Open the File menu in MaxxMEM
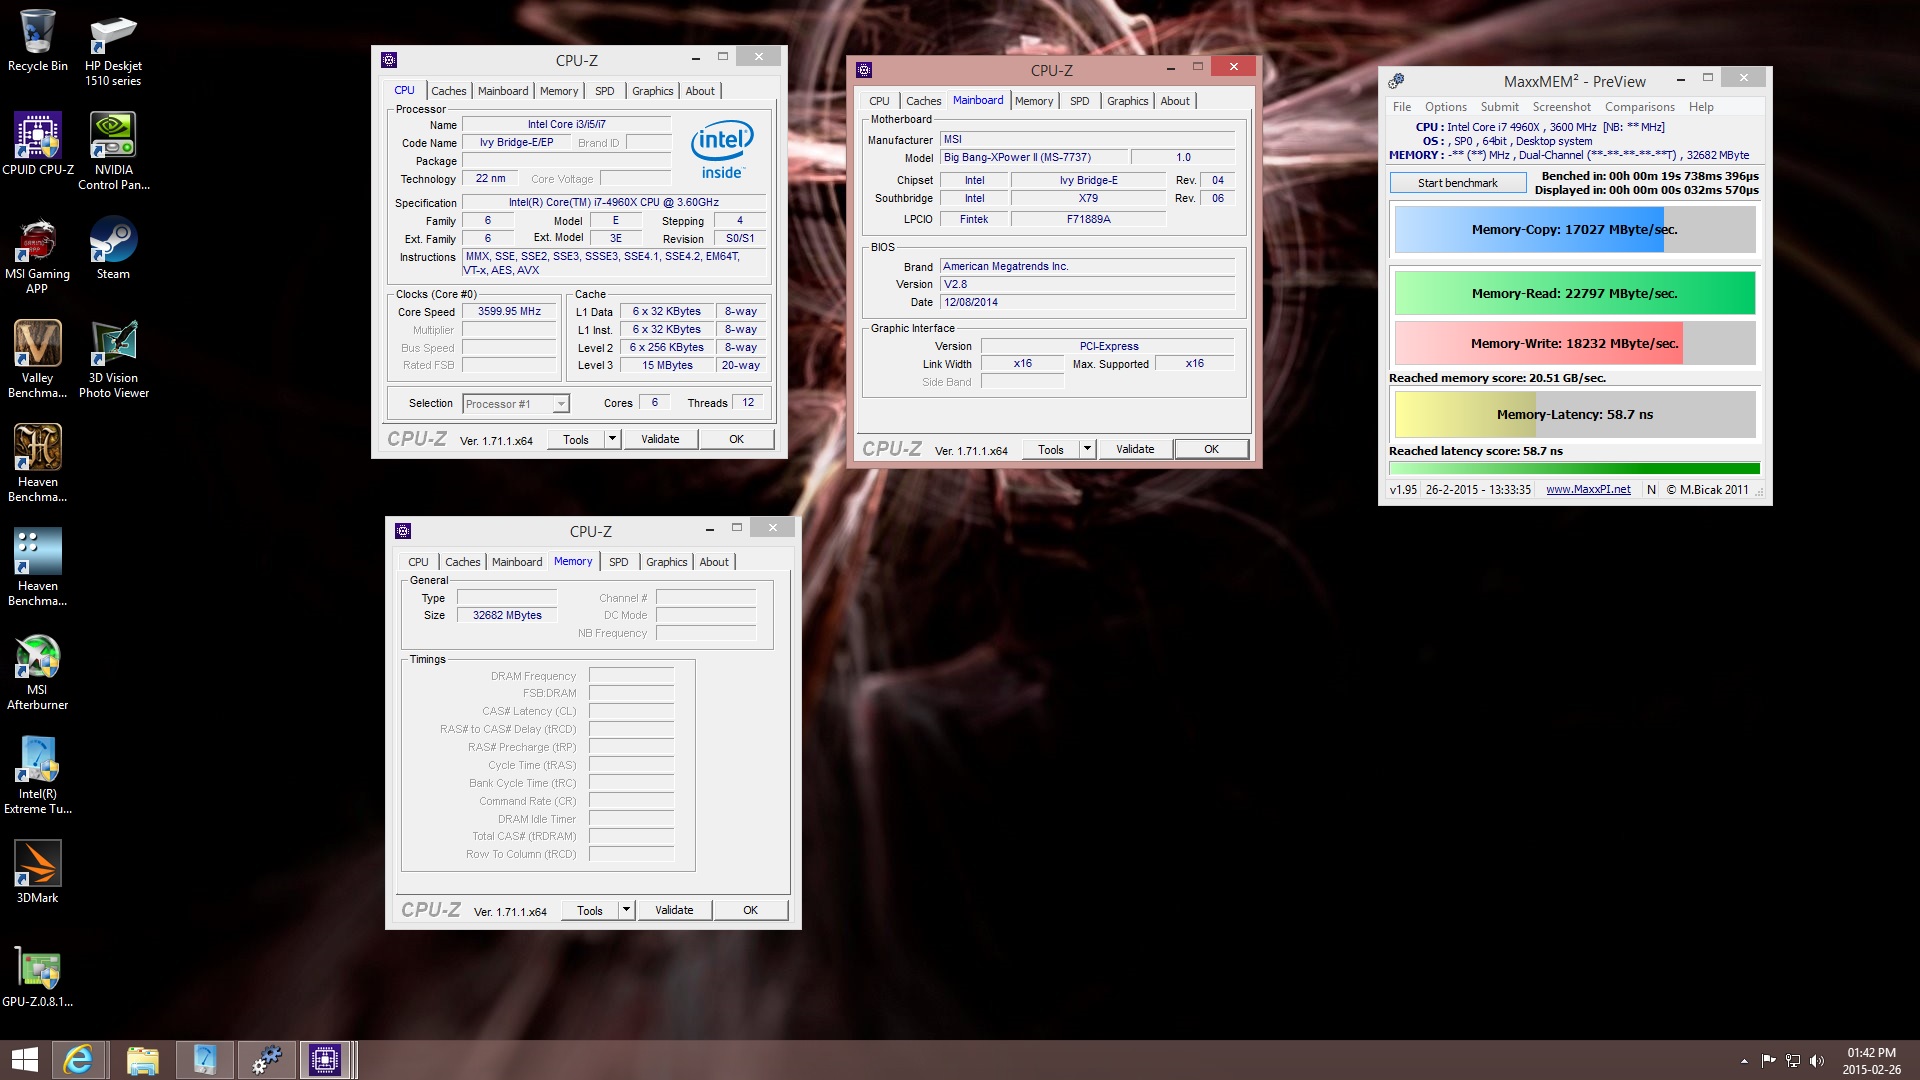This screenshot has width=1920, height=1080. (1402, 107)
